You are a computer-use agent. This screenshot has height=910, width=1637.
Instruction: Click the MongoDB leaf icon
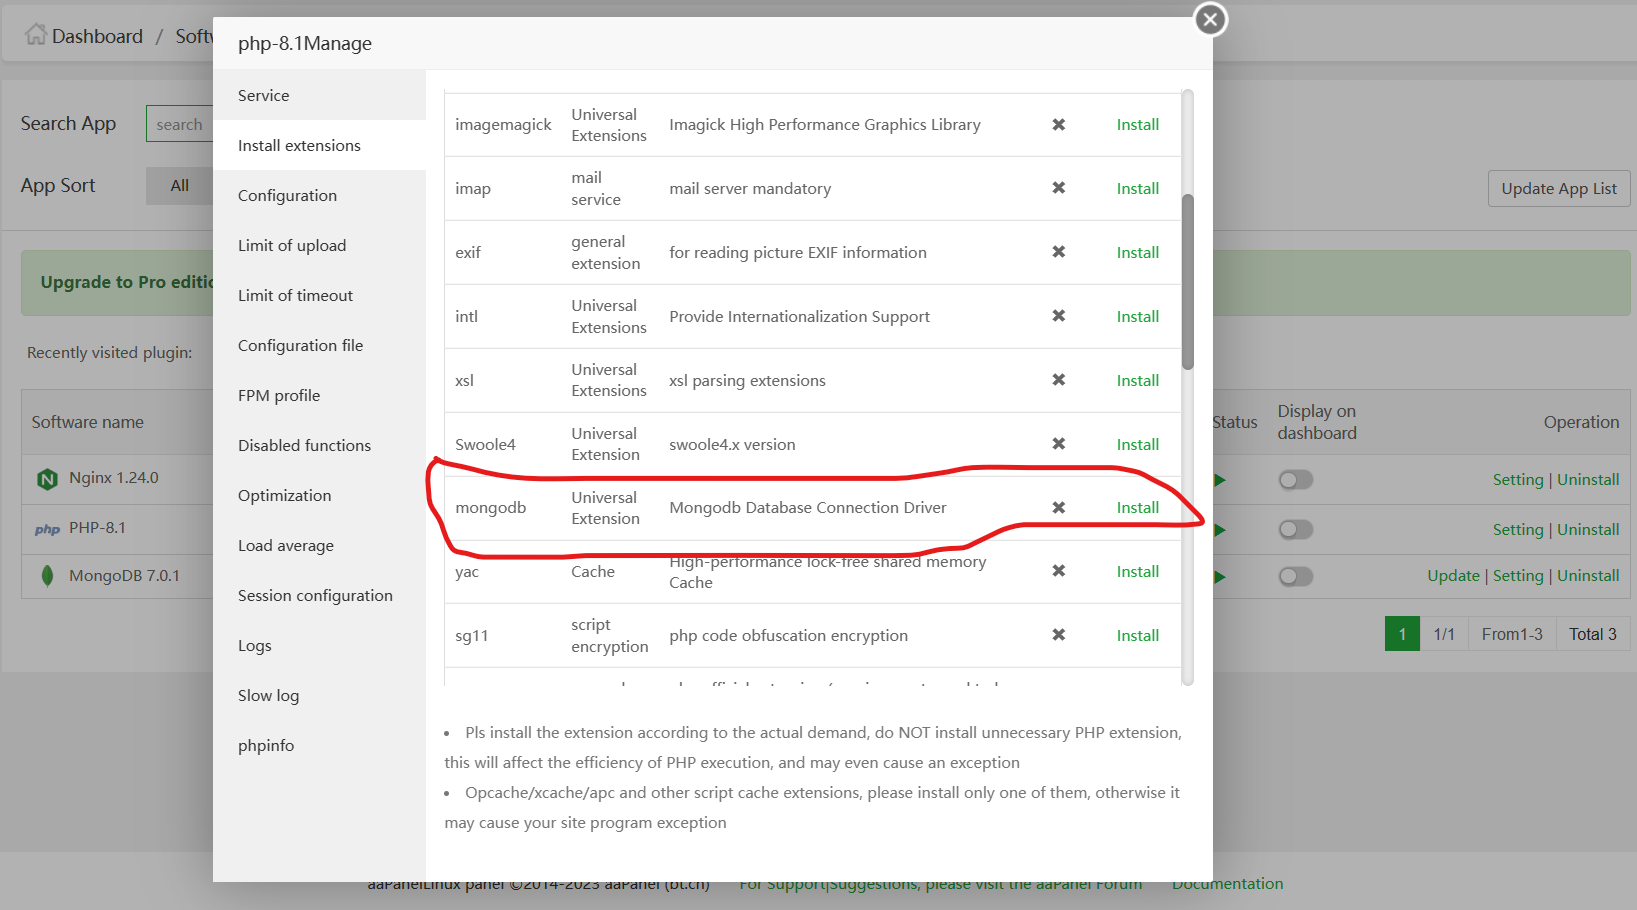coord(47,576)
